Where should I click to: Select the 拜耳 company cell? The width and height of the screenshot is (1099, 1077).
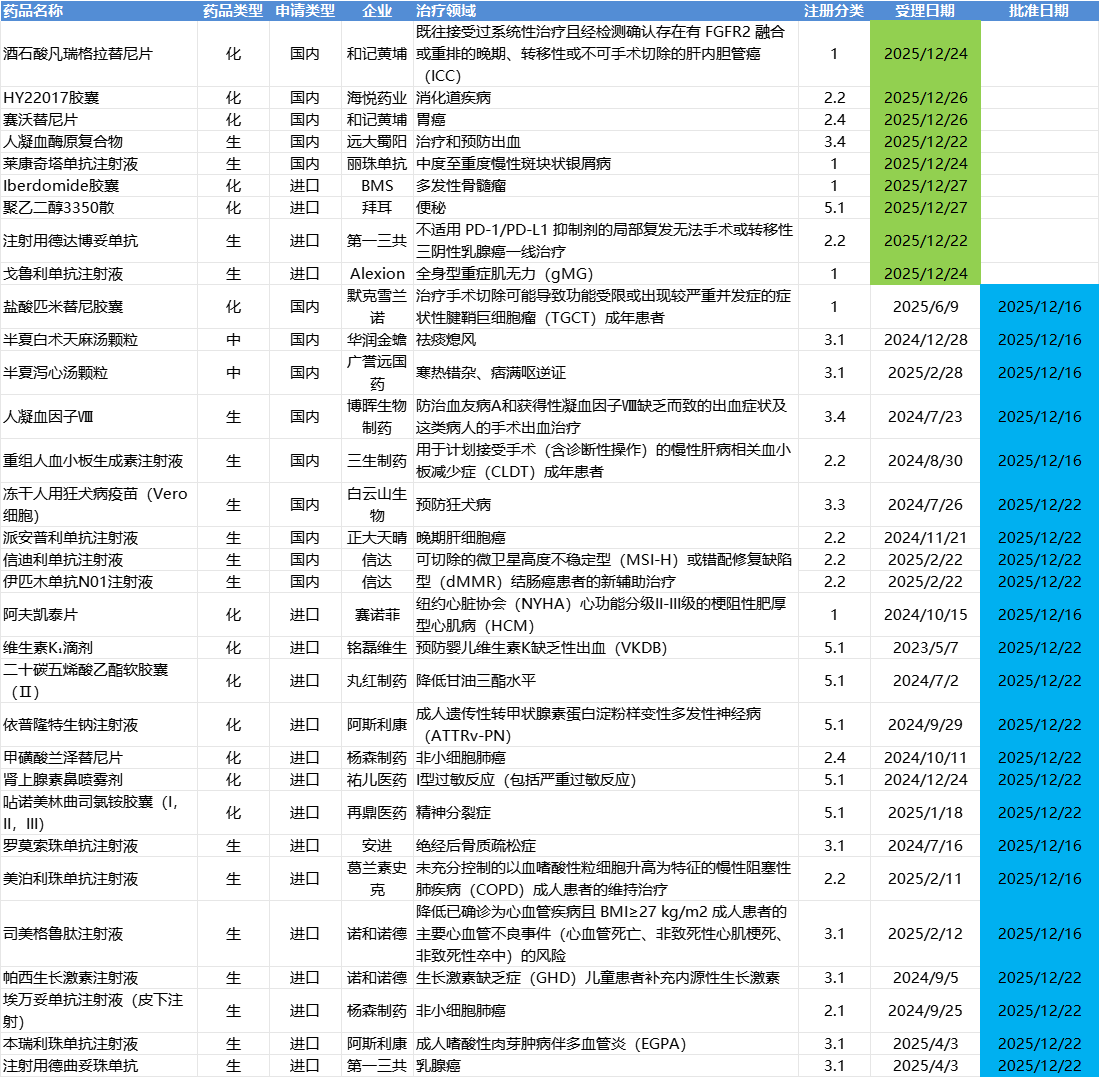click(x=377, y=208)
